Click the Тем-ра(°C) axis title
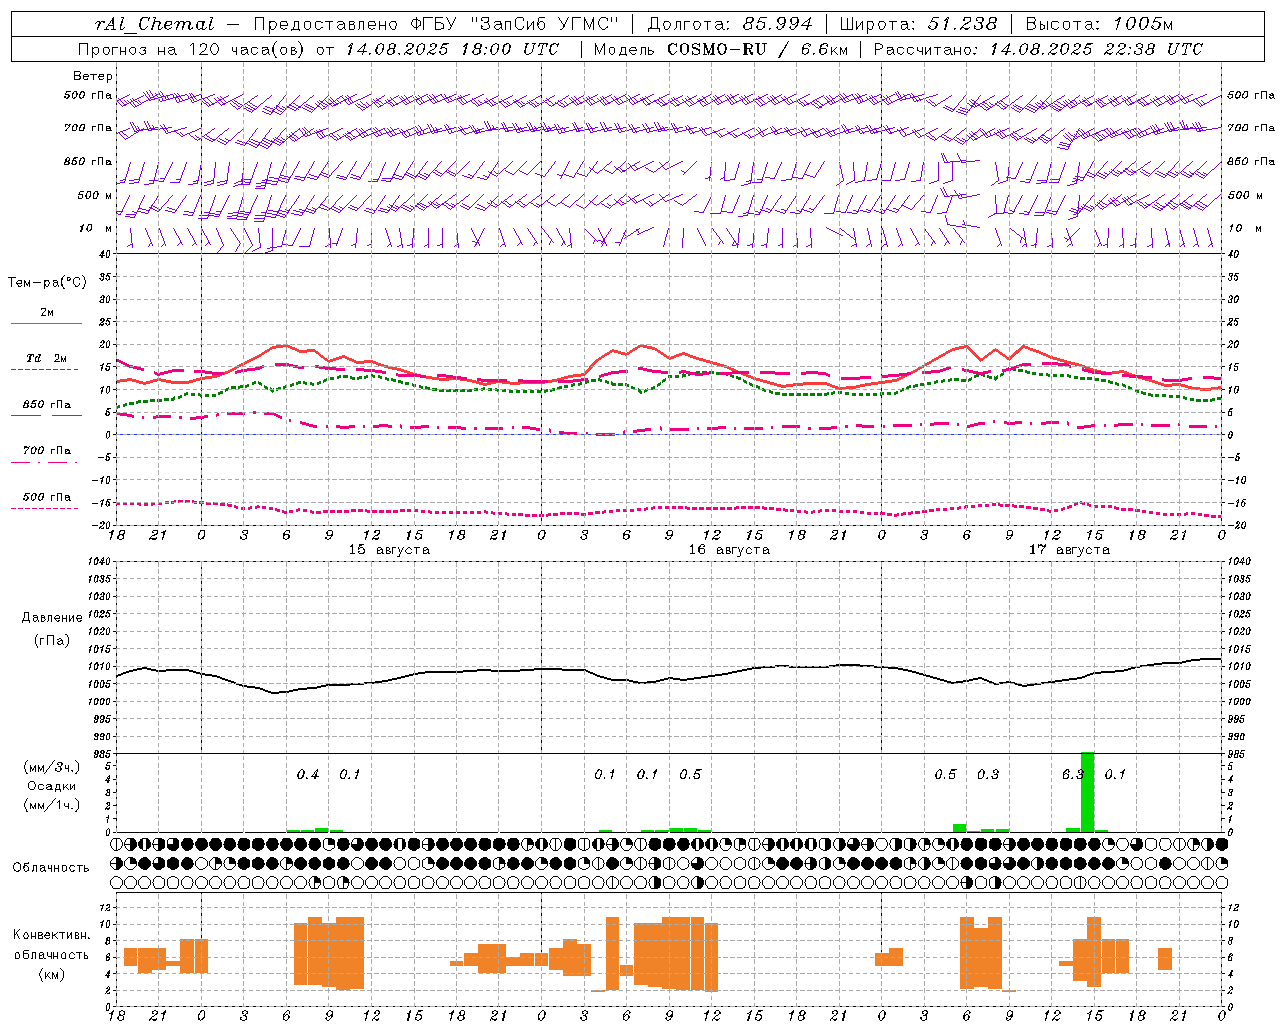The width and height of the screenshot is (1280, 1024). (x=47, y=282)
